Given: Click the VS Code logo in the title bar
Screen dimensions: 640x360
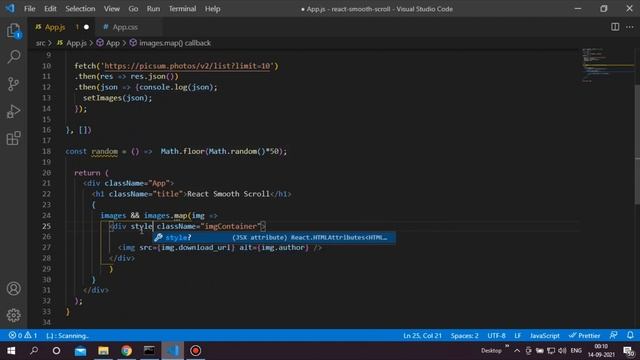Looking at the screenshot, I should coord(10,8).
